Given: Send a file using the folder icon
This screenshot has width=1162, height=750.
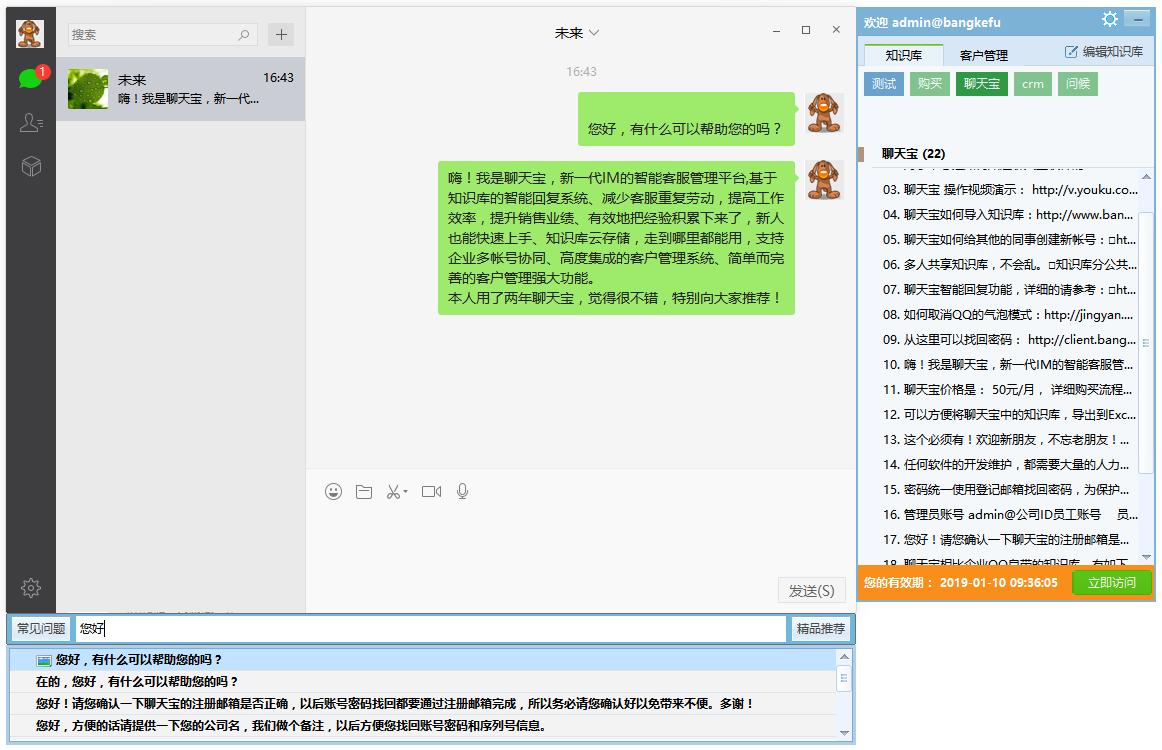Looking at the screenshot, I should pos(364,491).
